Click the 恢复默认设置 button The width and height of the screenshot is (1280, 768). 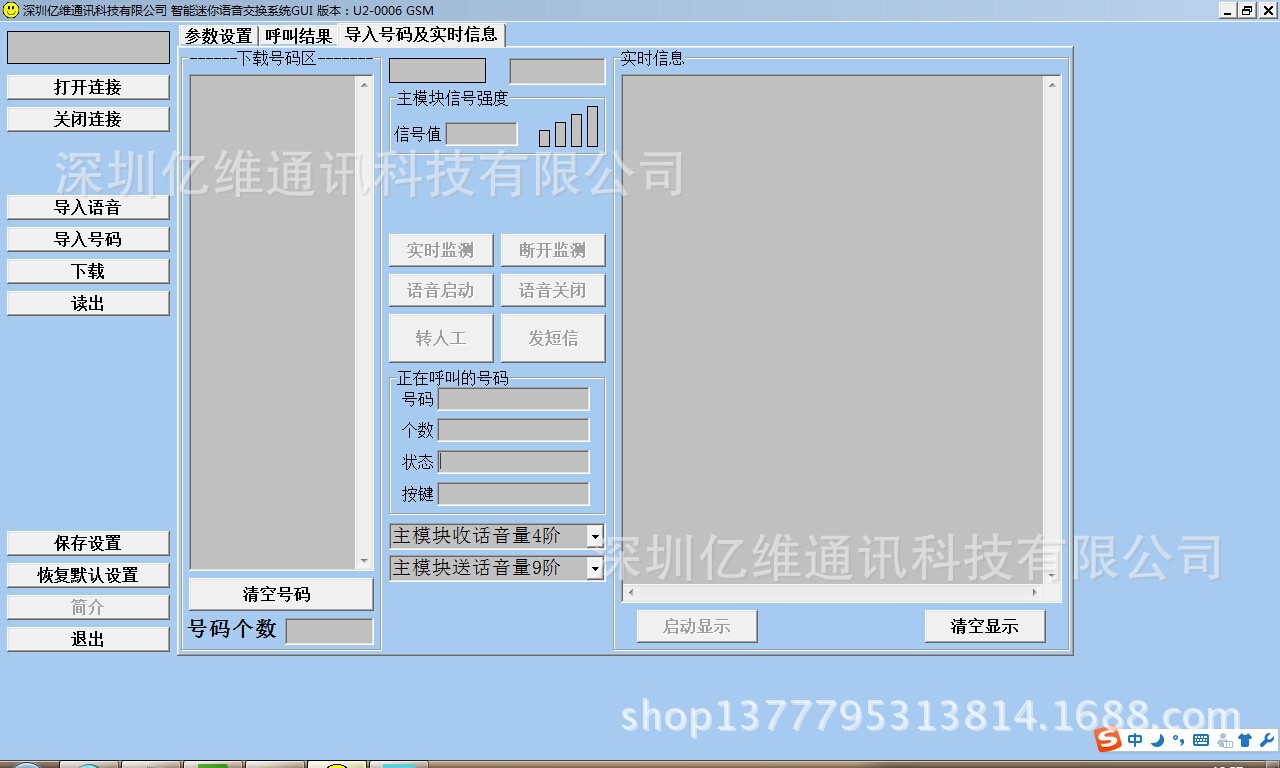pos(88,575)
